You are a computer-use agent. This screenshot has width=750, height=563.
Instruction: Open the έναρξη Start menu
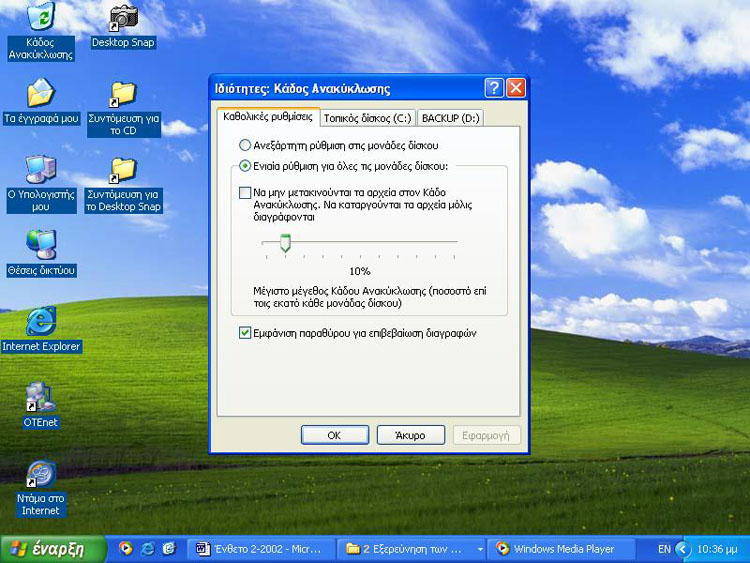point(53,549)
